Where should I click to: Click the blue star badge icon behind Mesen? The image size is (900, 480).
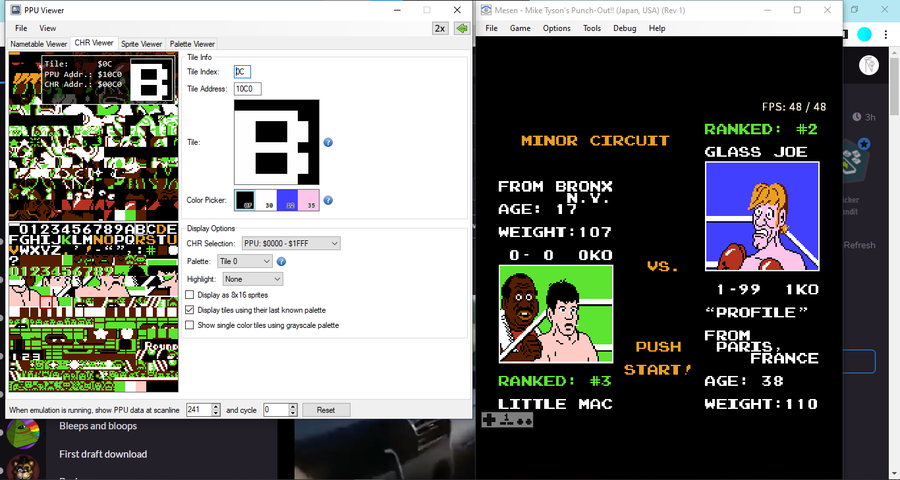coord(864,144)
